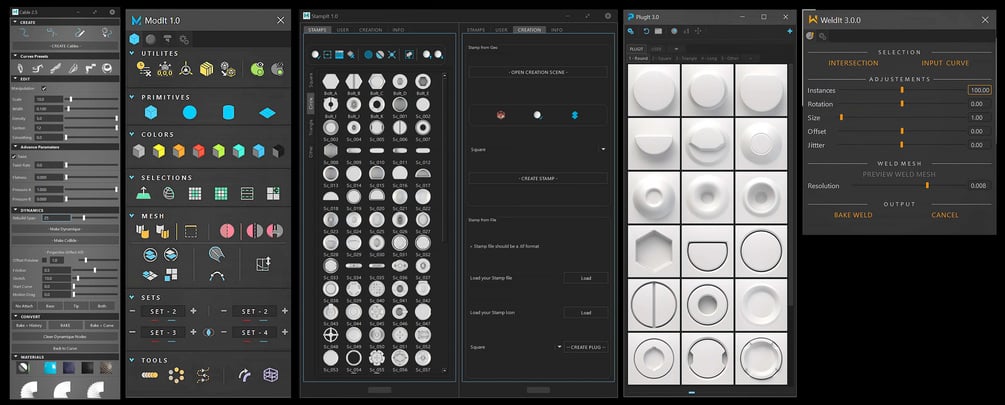
Task: Click the move arrows icon in PlugIt toolbar
Action: tap(699, 31)
